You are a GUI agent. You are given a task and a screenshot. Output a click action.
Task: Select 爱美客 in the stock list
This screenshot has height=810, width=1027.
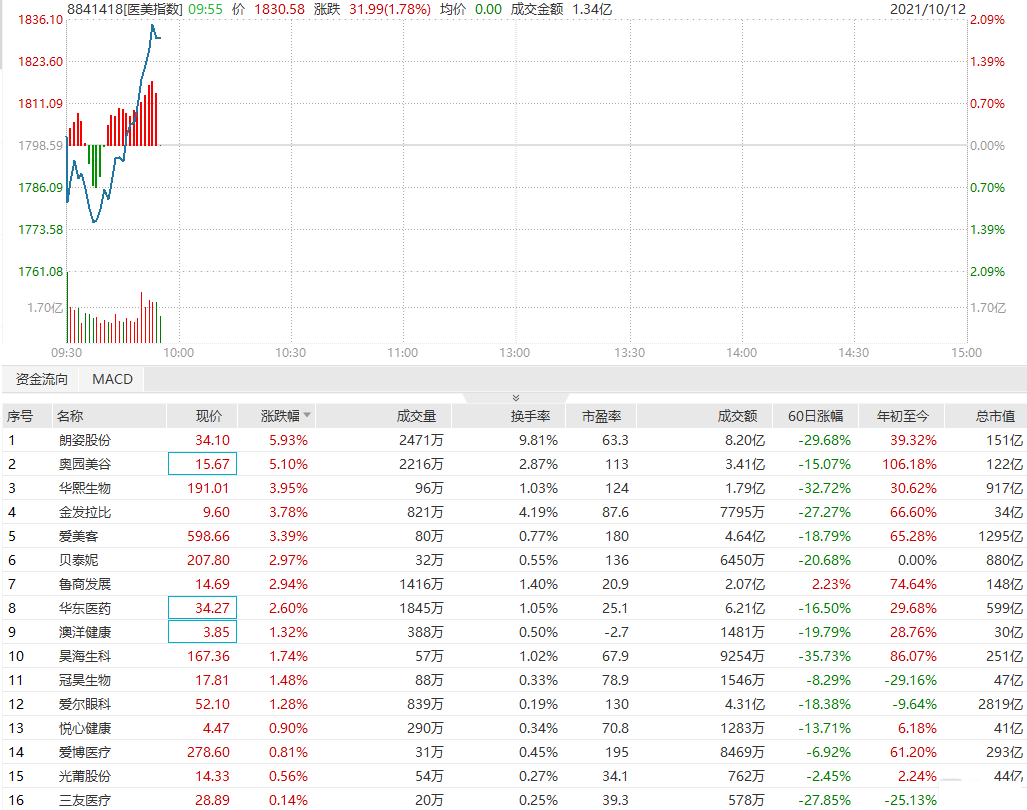(x=79, y=536)
